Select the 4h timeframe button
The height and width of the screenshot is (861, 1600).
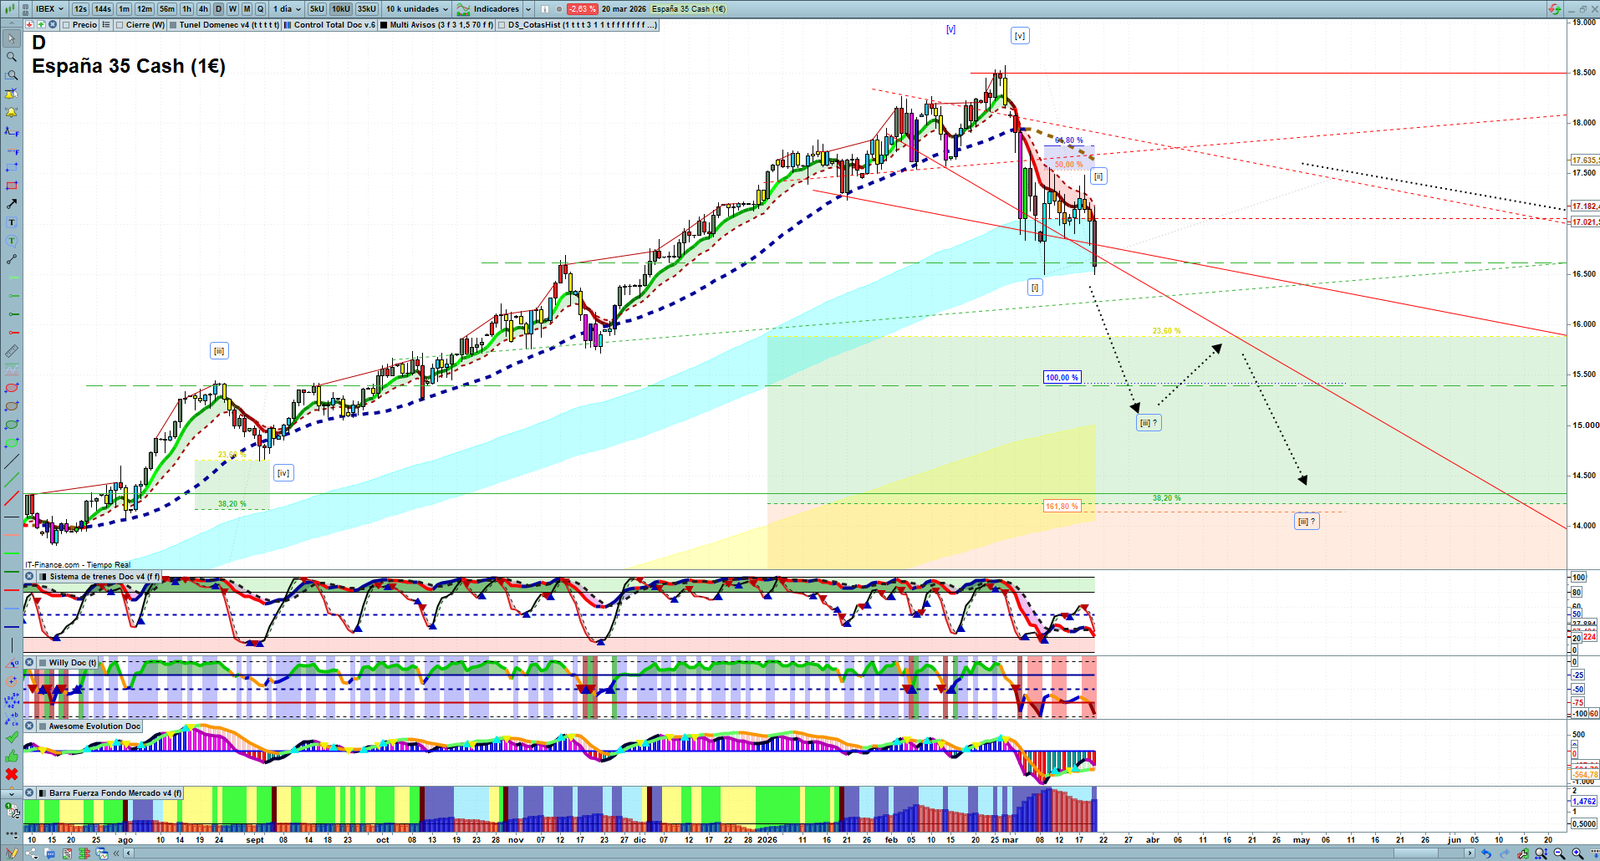(x=203, y=9)
